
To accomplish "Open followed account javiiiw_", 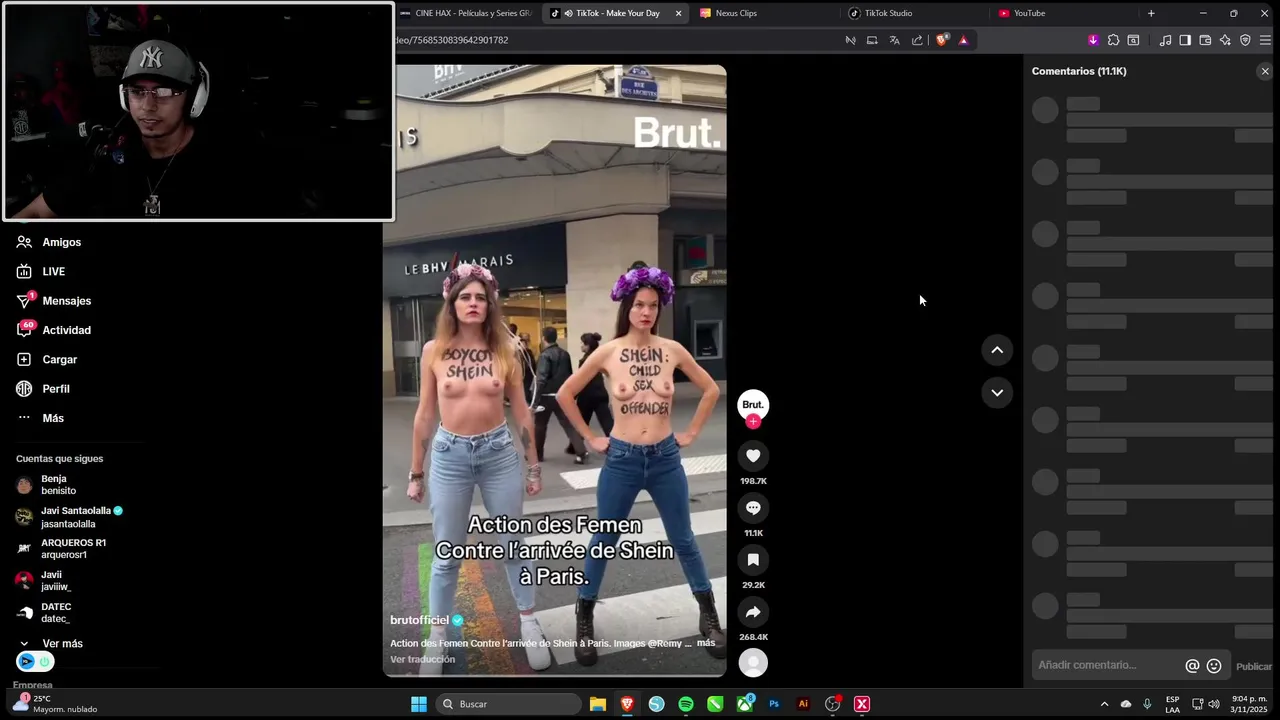I will [44, 581].
